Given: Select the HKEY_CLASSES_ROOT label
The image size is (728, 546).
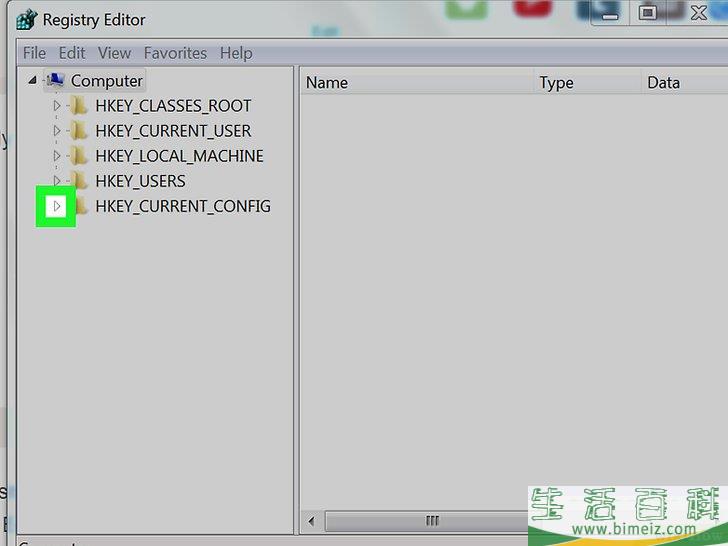Looking at the screenshot, I should click(173, 106).
